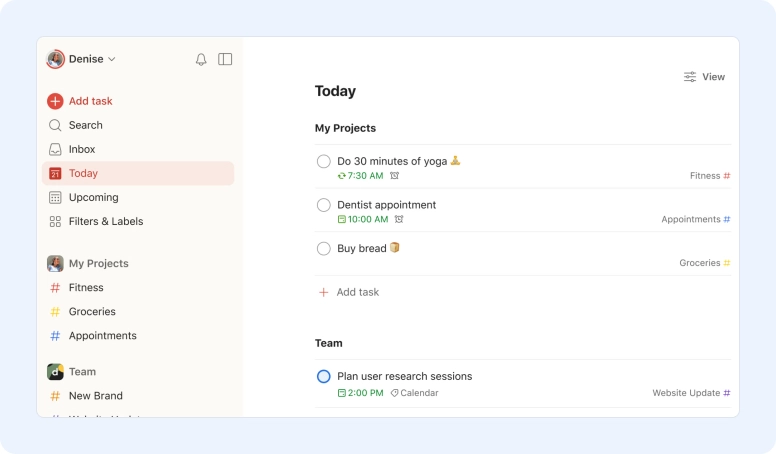This screenshot has height=454, width=776.
Task: Click the reminder alarm icon on yoga task
Action: 394,176
